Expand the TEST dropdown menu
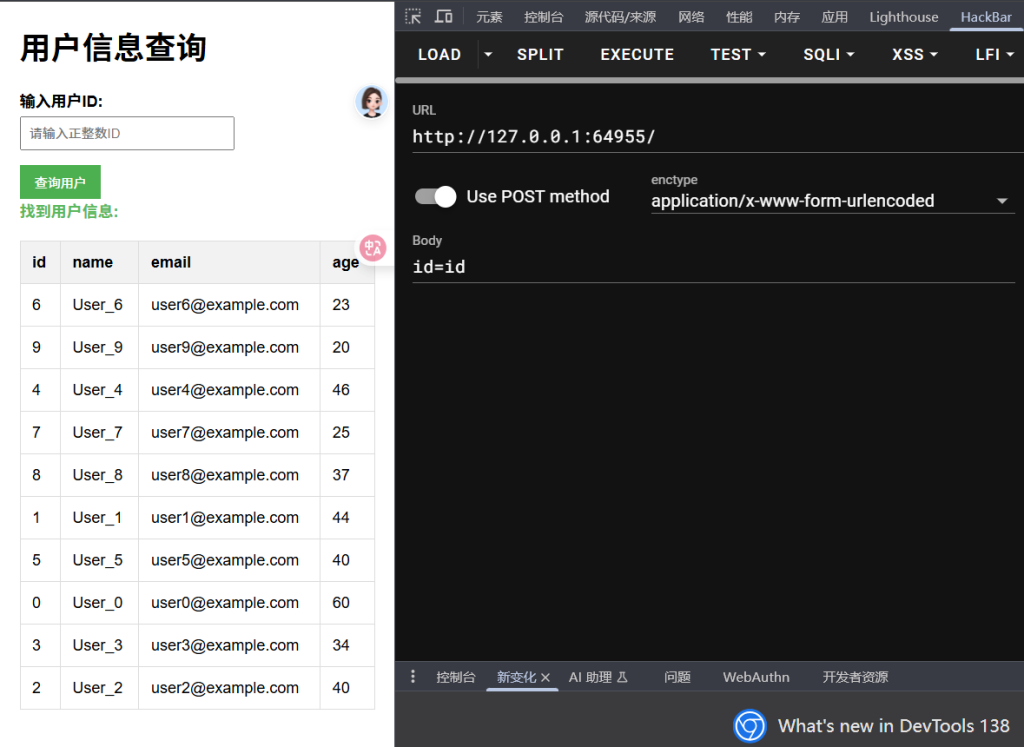1024x747 pixels. coord(738,54)
